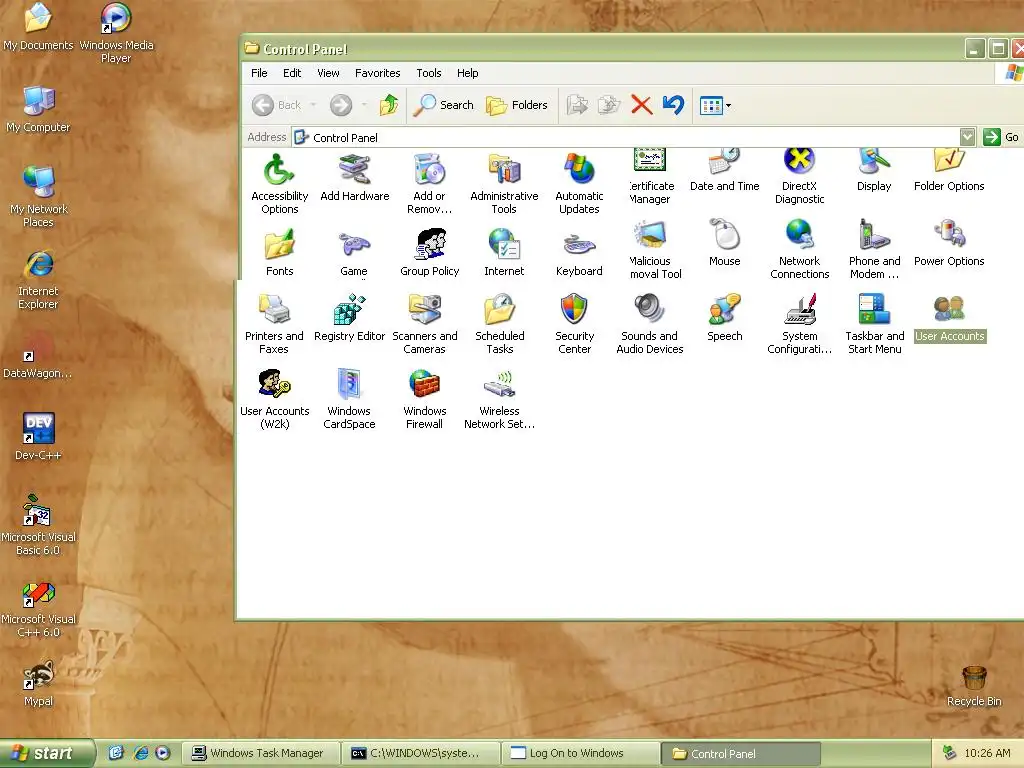
Task: Open the Edit menu
Action: point(292,73)
